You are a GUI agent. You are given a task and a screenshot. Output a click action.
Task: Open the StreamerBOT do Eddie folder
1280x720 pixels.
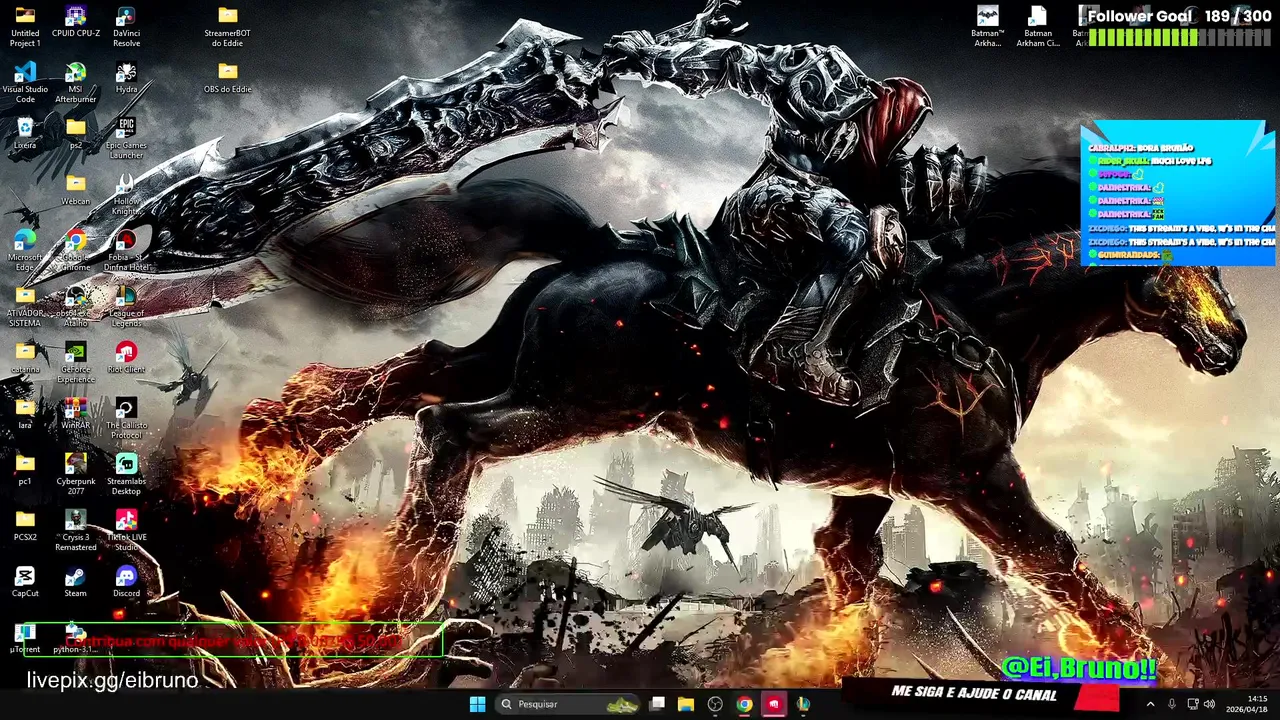[x=227, y=26]
